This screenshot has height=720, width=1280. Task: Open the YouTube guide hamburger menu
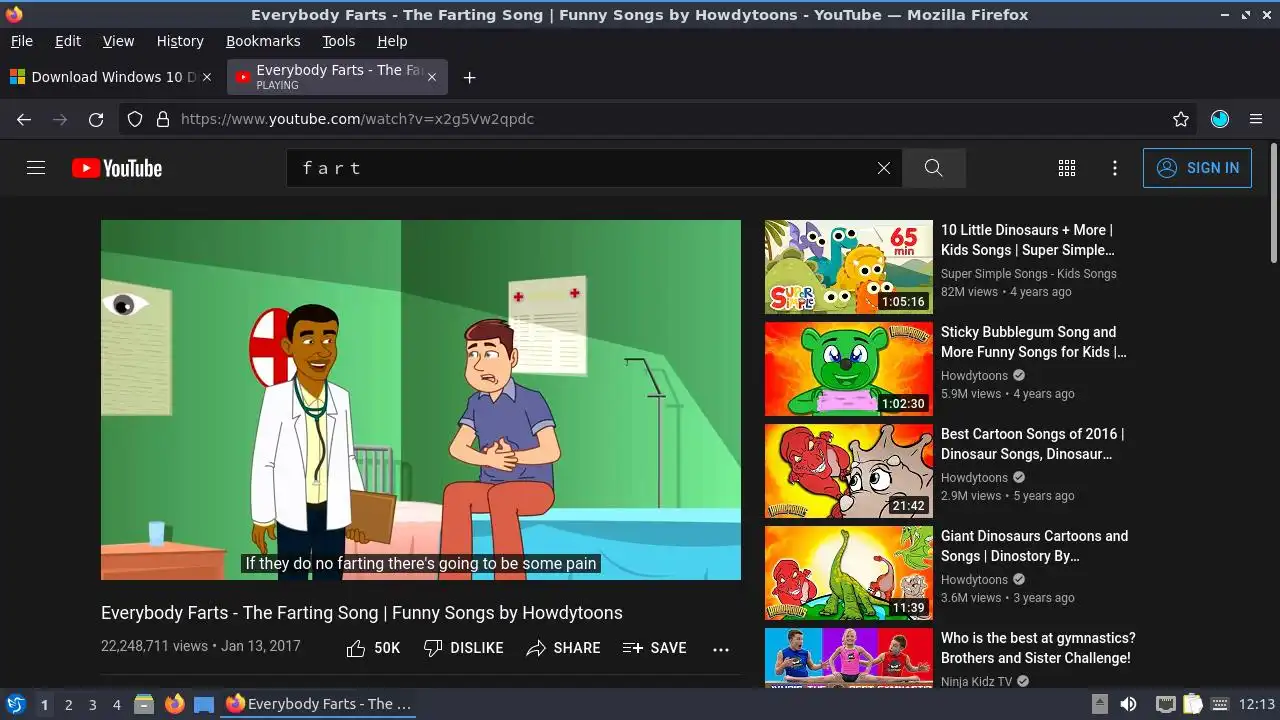[36, 168]
